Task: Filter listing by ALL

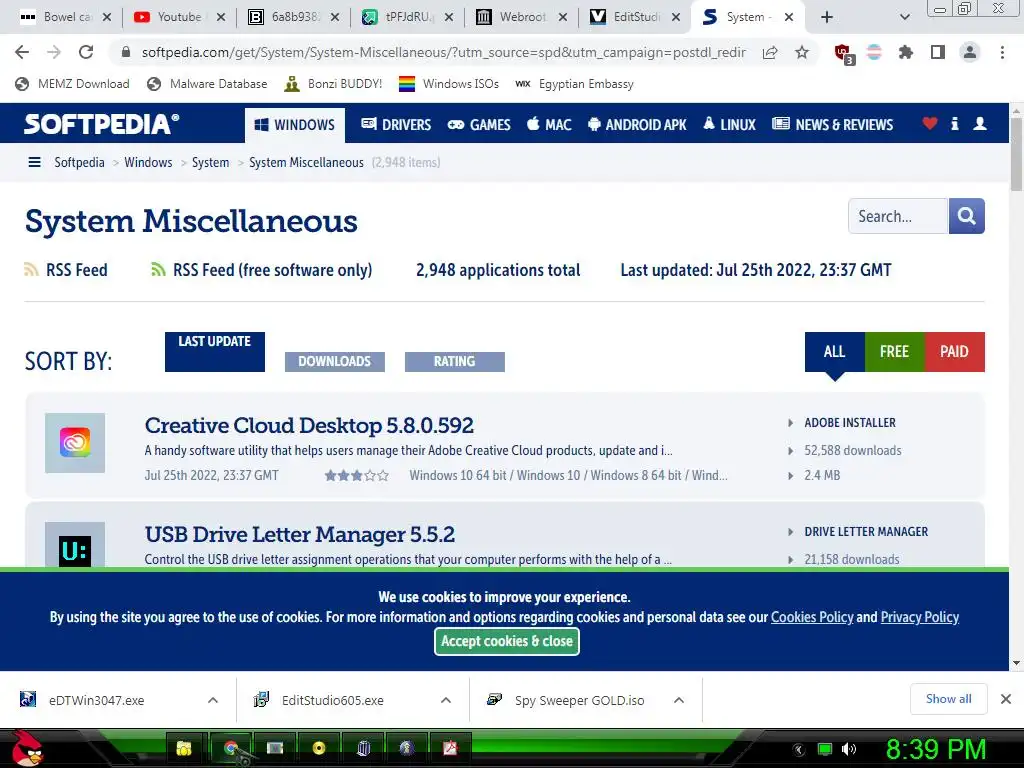Action: (x=835, y=351)
